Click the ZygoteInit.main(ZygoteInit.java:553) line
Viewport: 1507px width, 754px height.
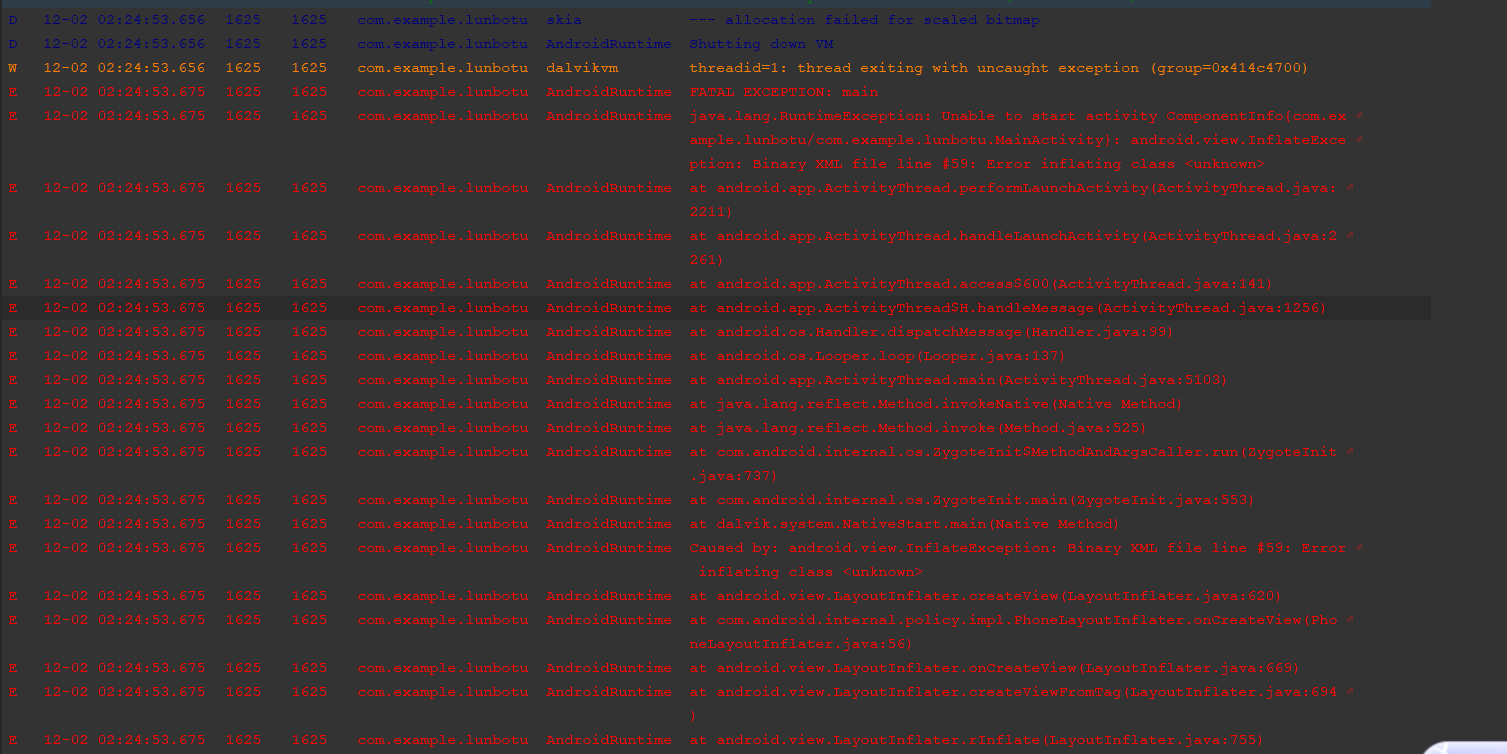pos(972,500)
